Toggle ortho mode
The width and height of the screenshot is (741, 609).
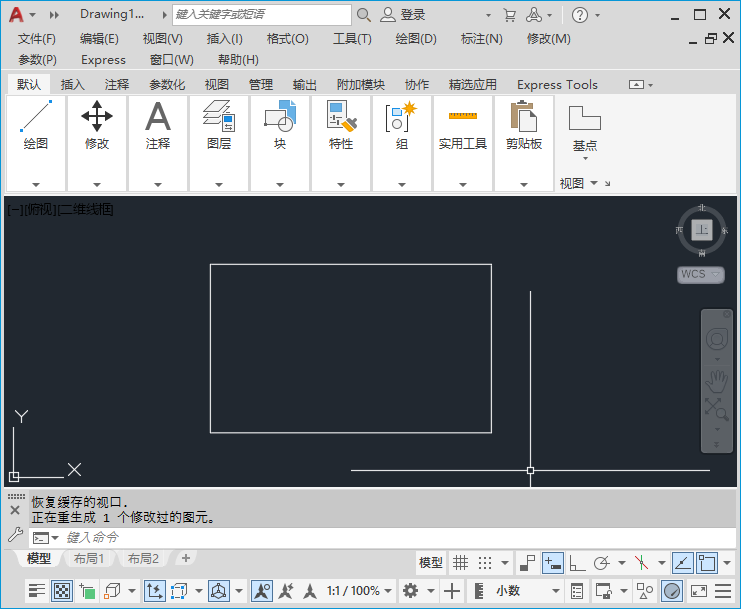click(577, 563)
